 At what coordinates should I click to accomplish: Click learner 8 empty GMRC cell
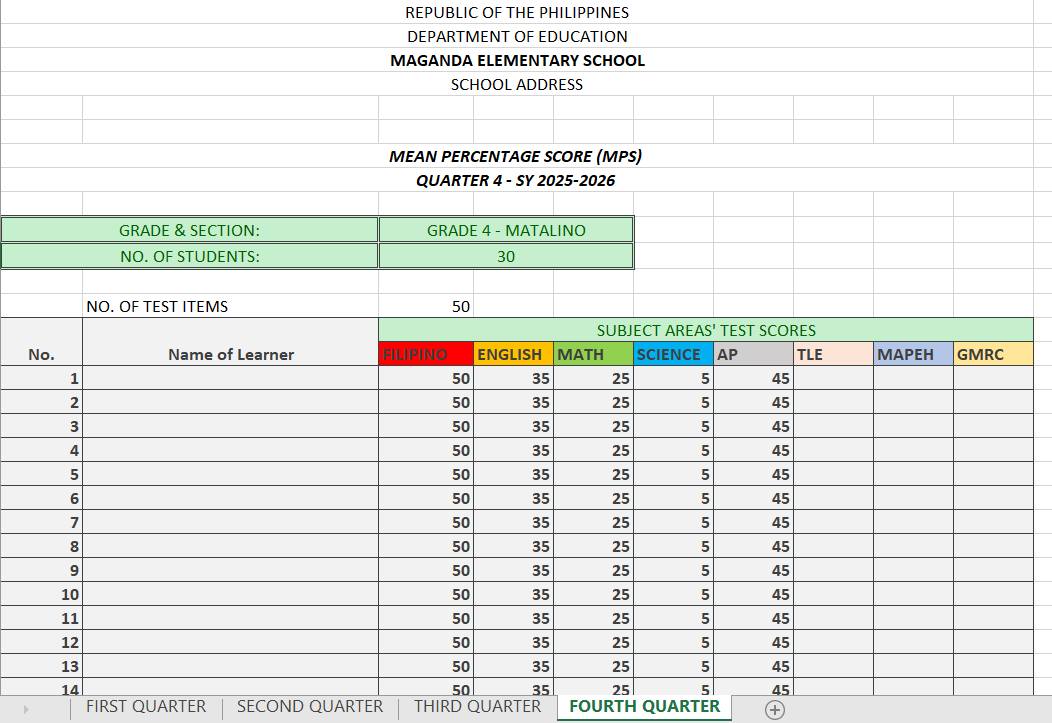[x=993, y=547]
